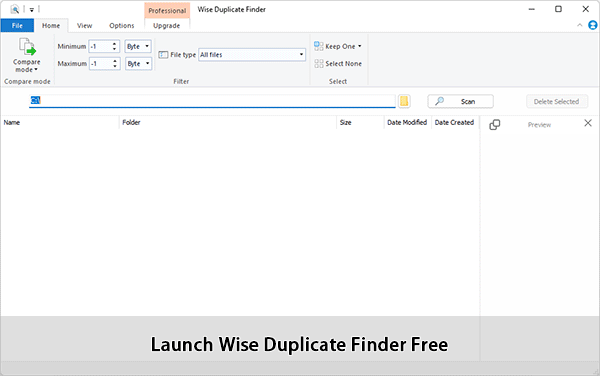Viewport: 600px width, 376px height.
Task: Open the Maximum size unit dropdown
Action: point(139,63)
